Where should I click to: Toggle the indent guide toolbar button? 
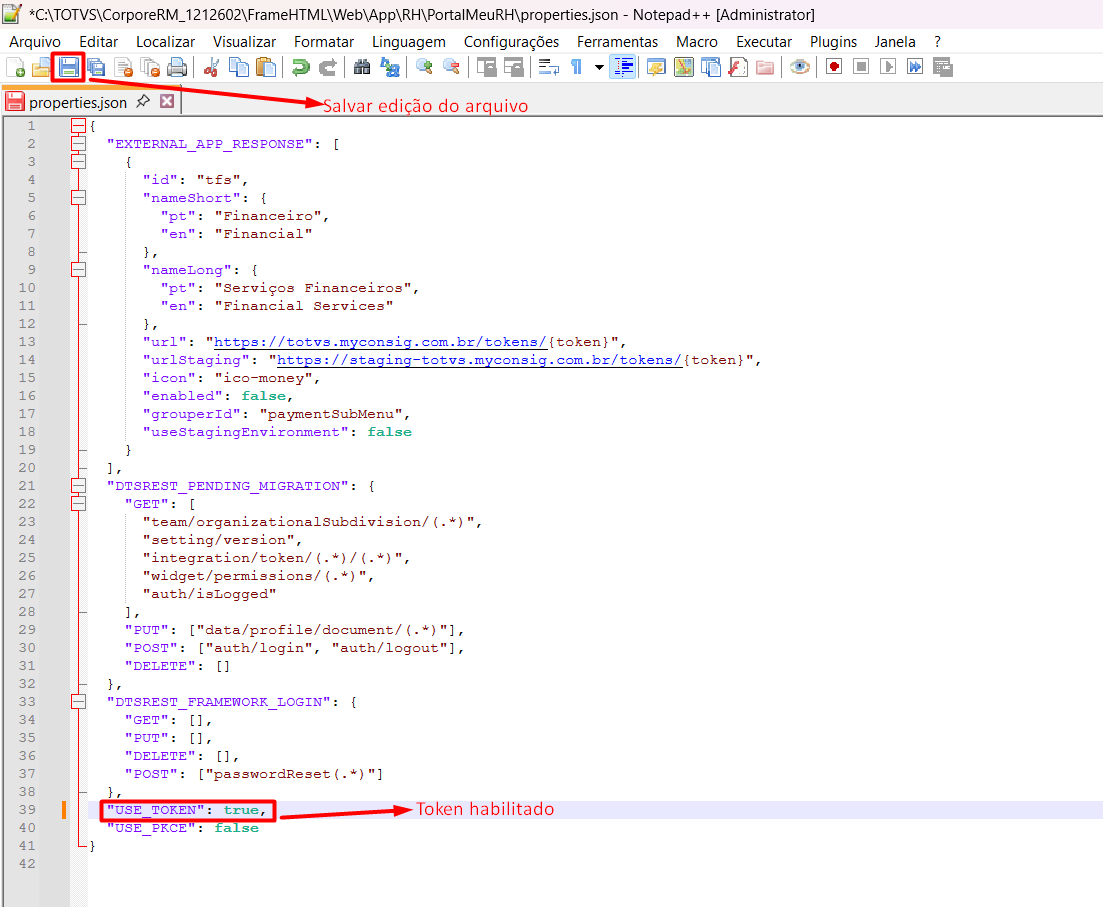tap(623, 68)
